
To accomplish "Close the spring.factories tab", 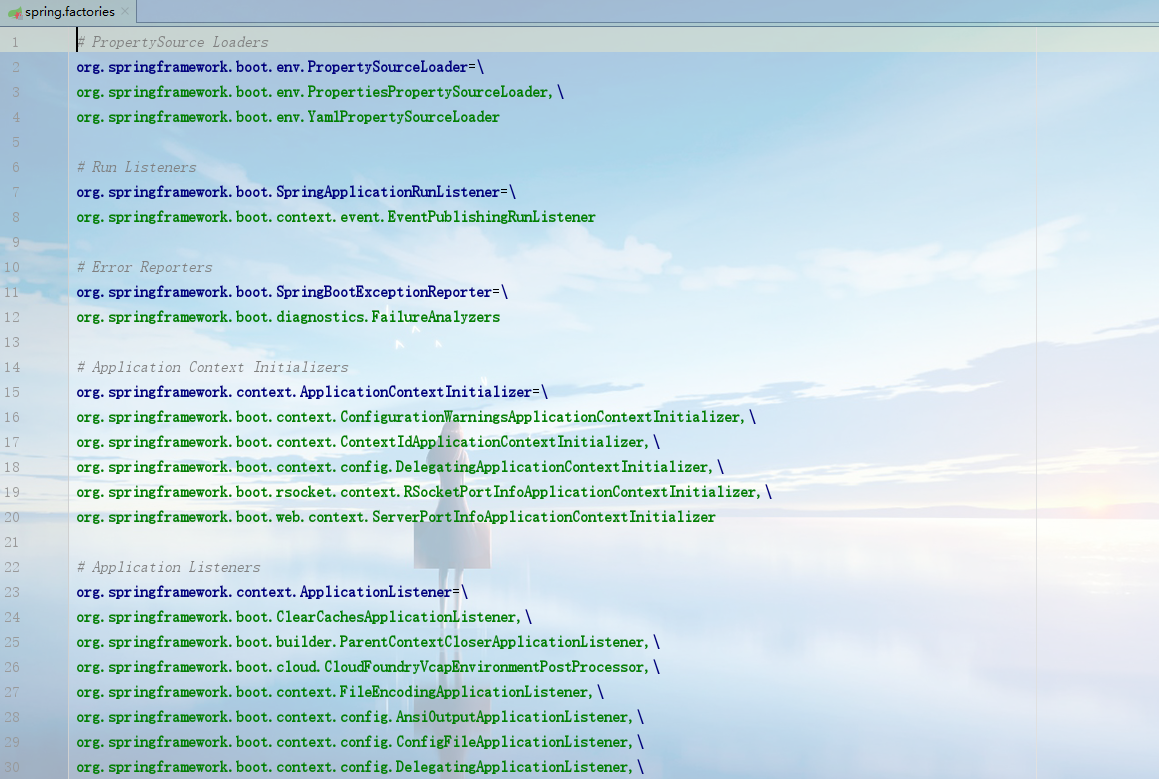I will (x=125, y=11).
